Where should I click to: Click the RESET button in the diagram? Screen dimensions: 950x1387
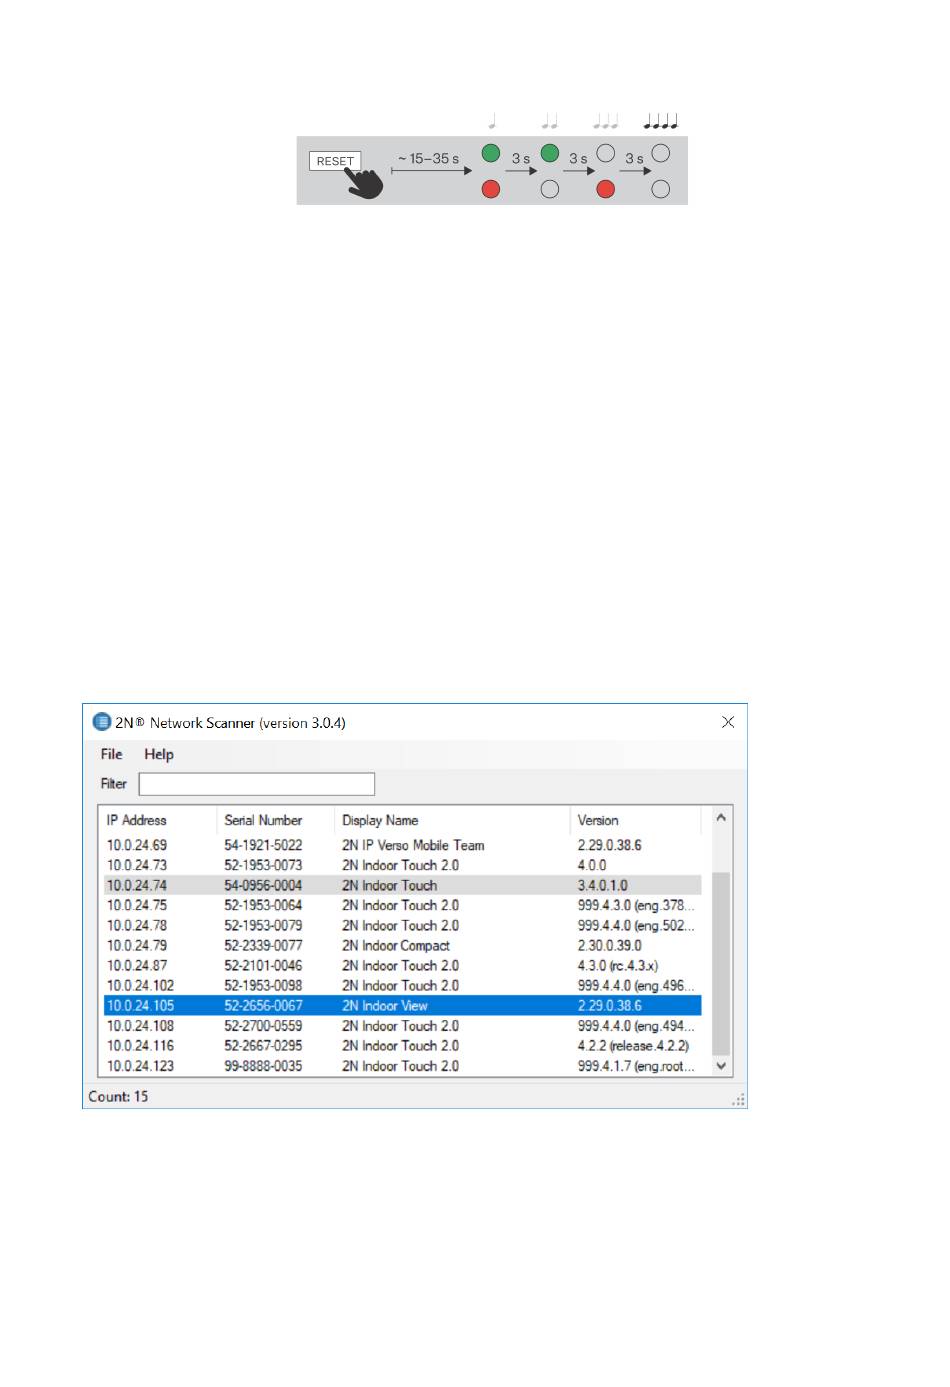[335, 161]
